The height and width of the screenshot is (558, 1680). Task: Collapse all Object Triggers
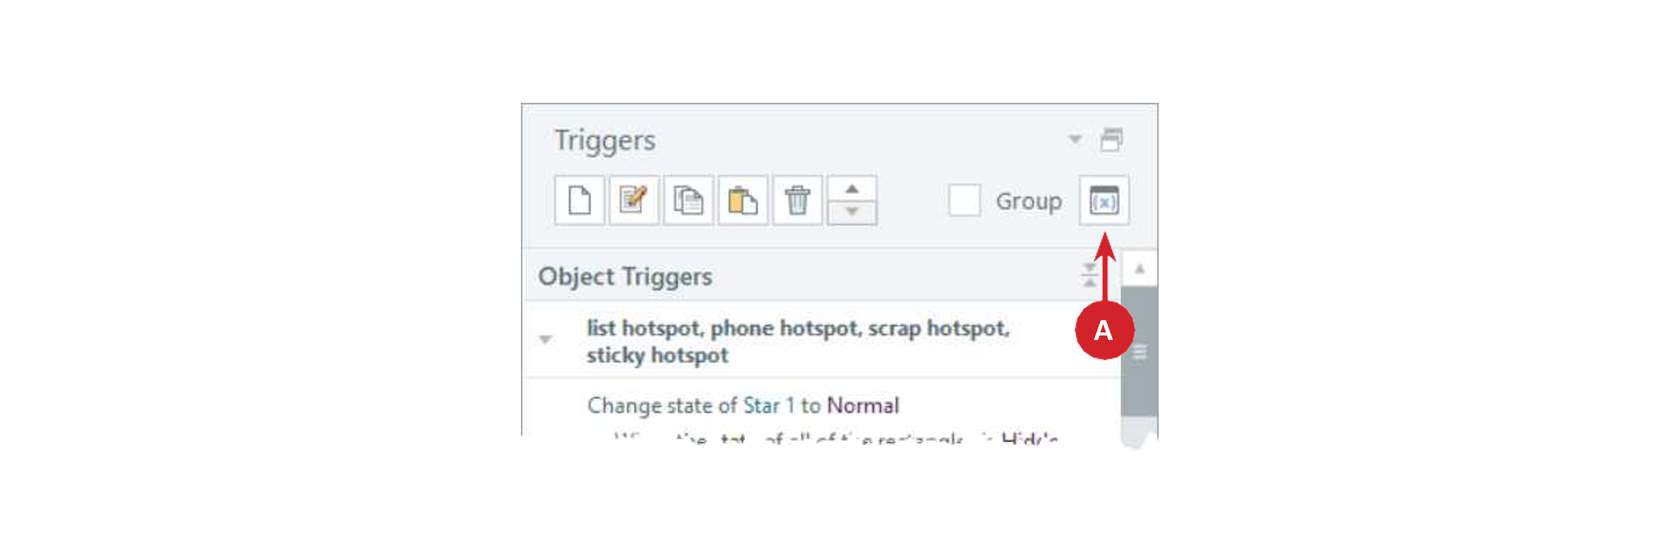click(x=1090, y=275)
